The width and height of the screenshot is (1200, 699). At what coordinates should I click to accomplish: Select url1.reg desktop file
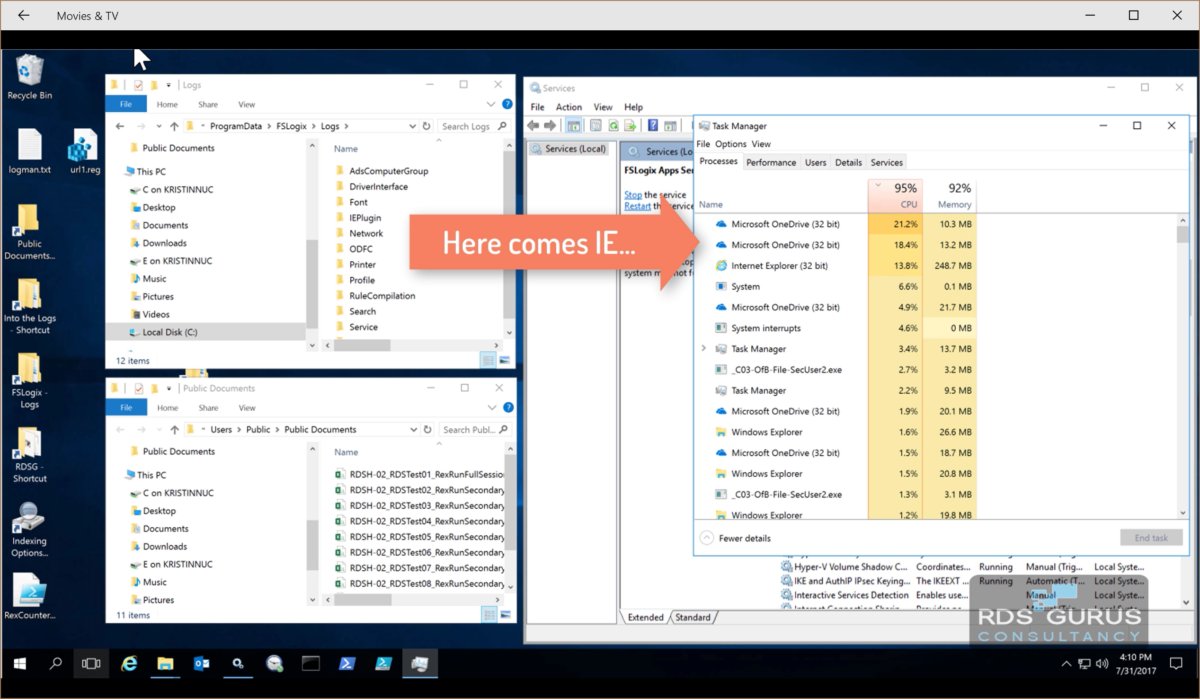(x=85, y=152)
